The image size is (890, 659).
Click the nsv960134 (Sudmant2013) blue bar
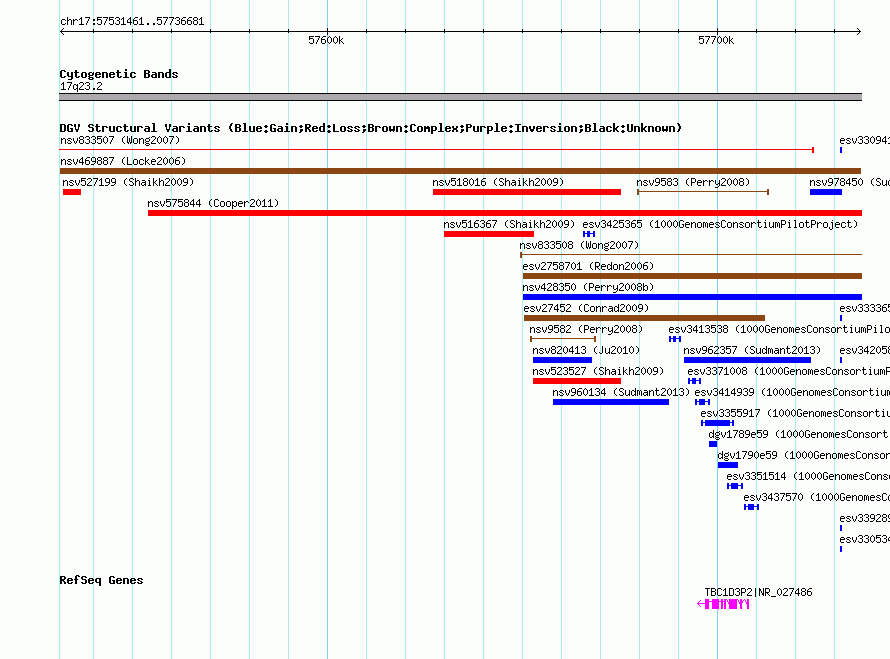coord(610,402)
